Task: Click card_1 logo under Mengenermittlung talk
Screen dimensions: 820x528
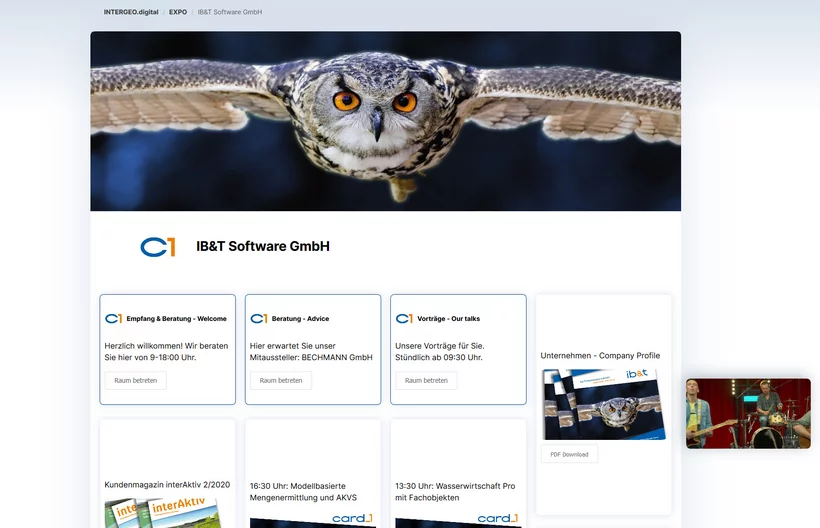Action: tap(352, 518)
